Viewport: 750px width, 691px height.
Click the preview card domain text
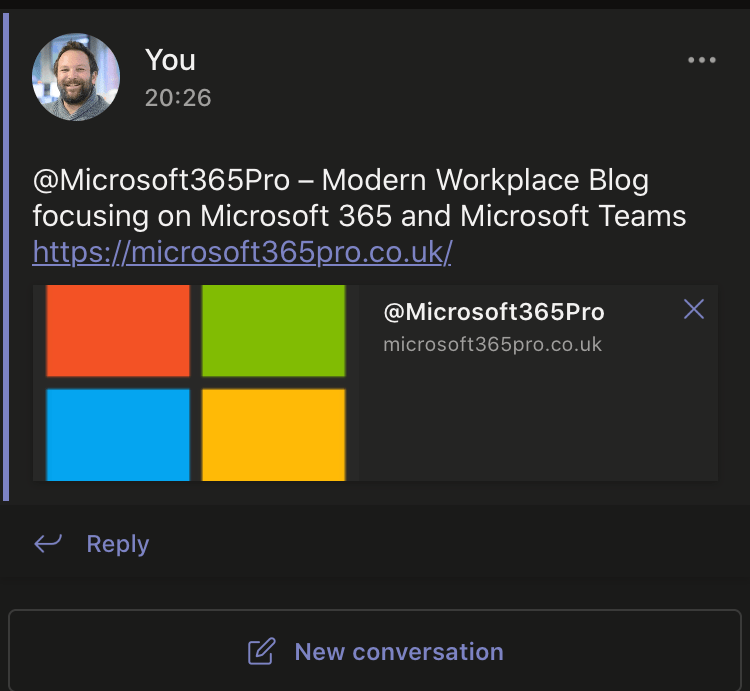point(493,344)
